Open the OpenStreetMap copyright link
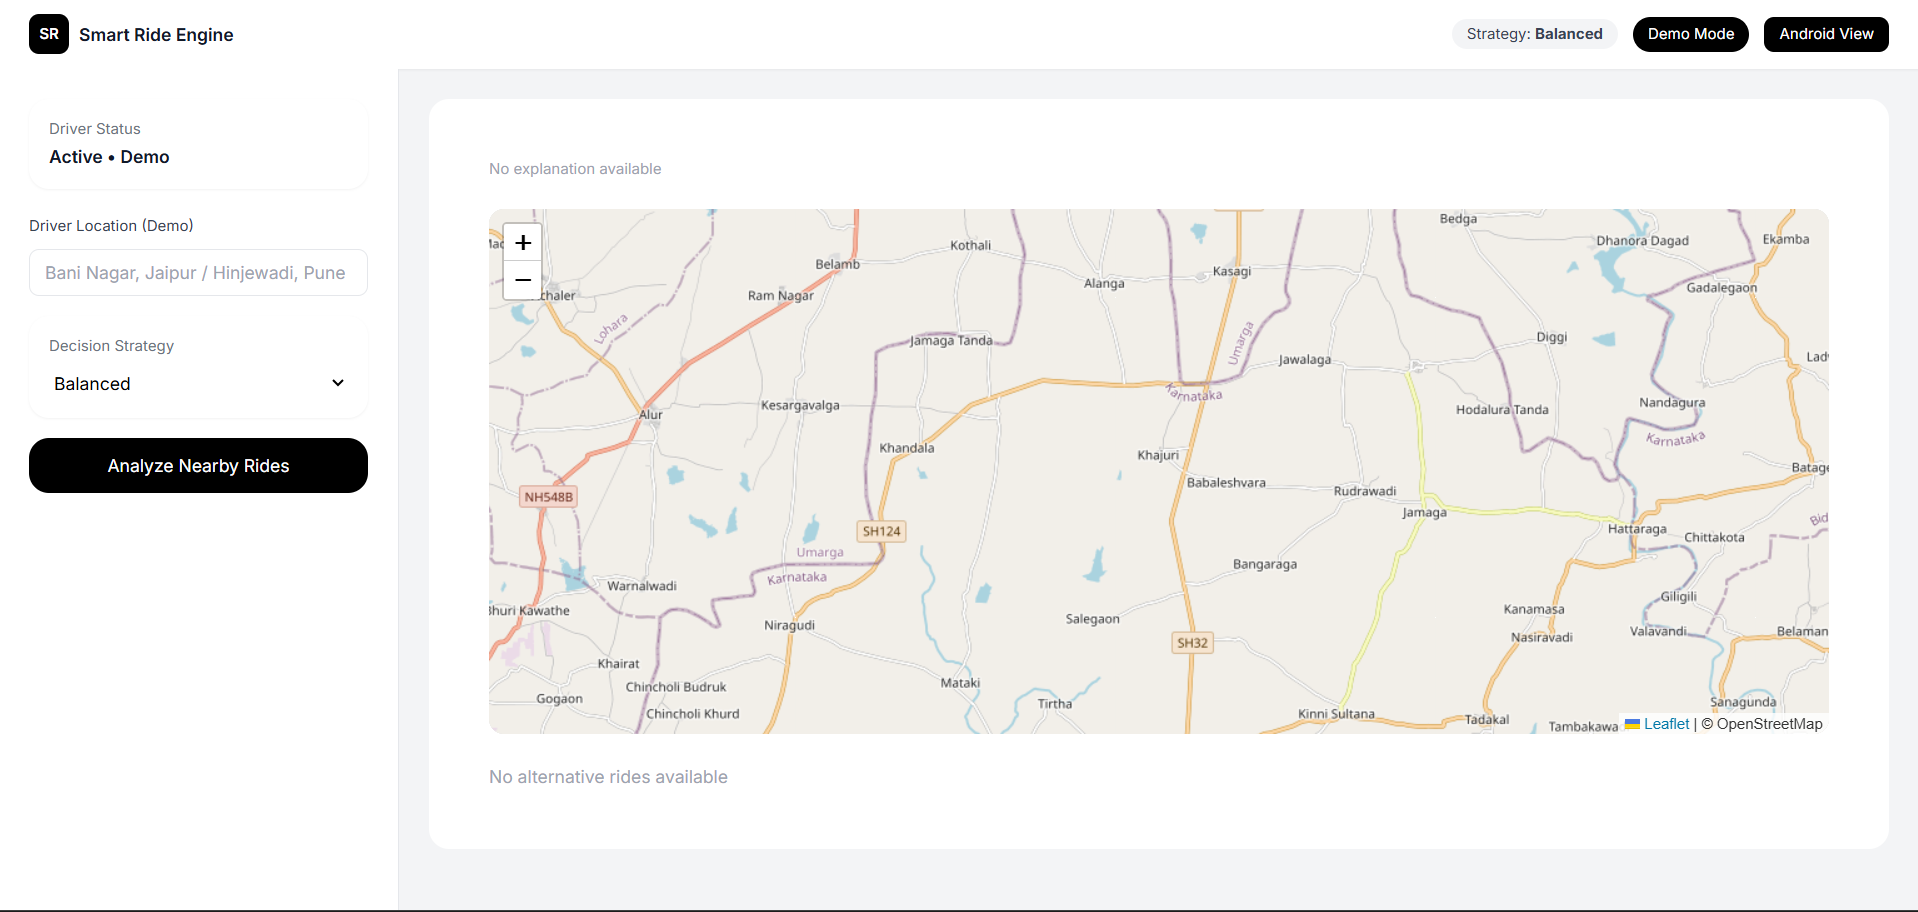1918x912 pixels. (x=1769, y=724)
